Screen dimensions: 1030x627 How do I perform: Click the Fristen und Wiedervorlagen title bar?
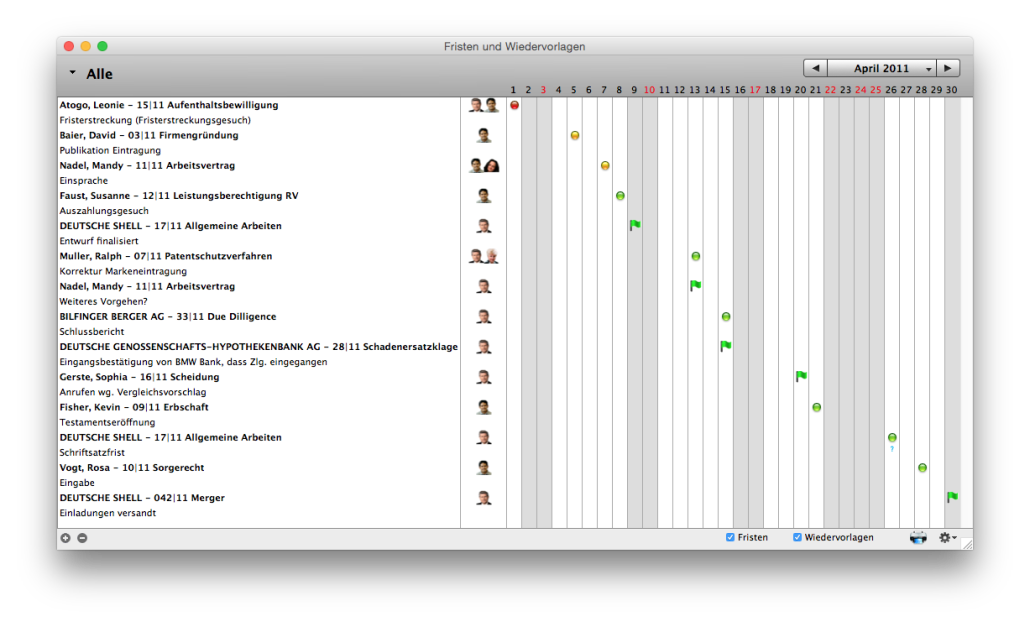click(515, 46)
